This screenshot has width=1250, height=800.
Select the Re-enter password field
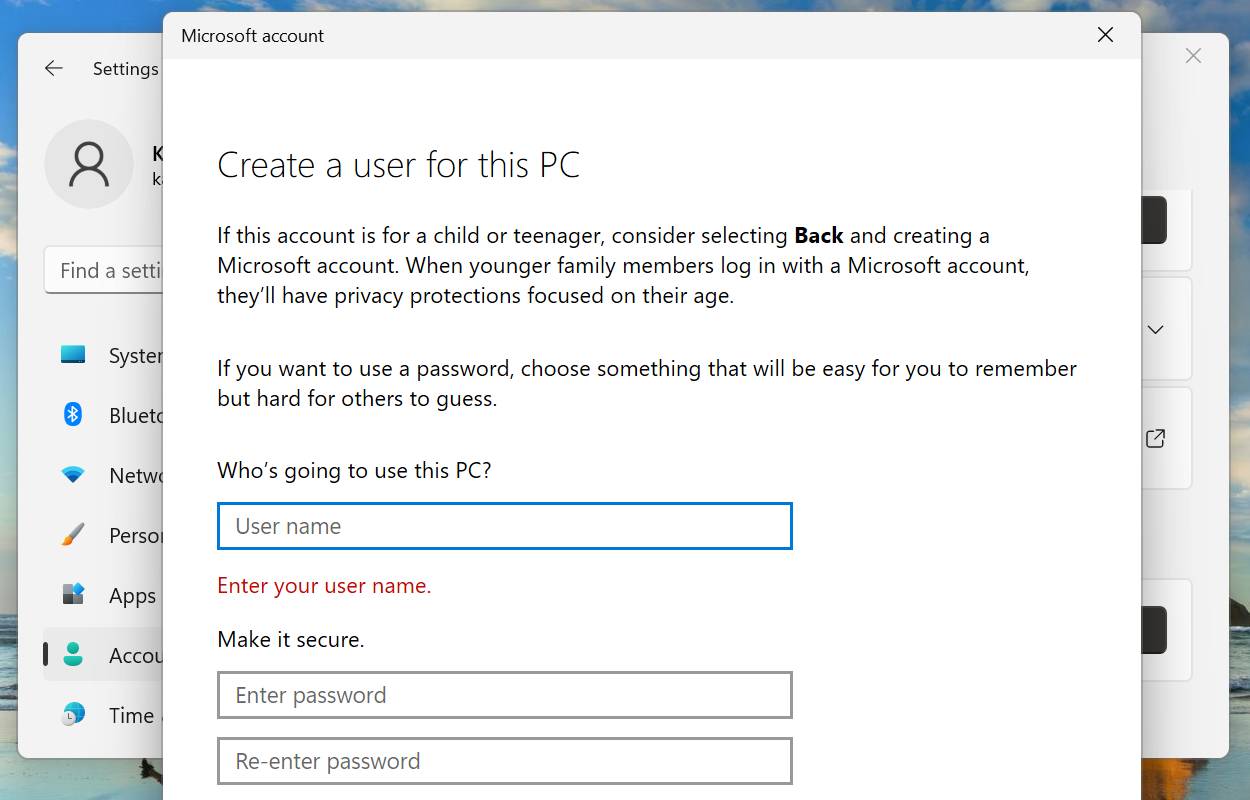coord(504,761)
